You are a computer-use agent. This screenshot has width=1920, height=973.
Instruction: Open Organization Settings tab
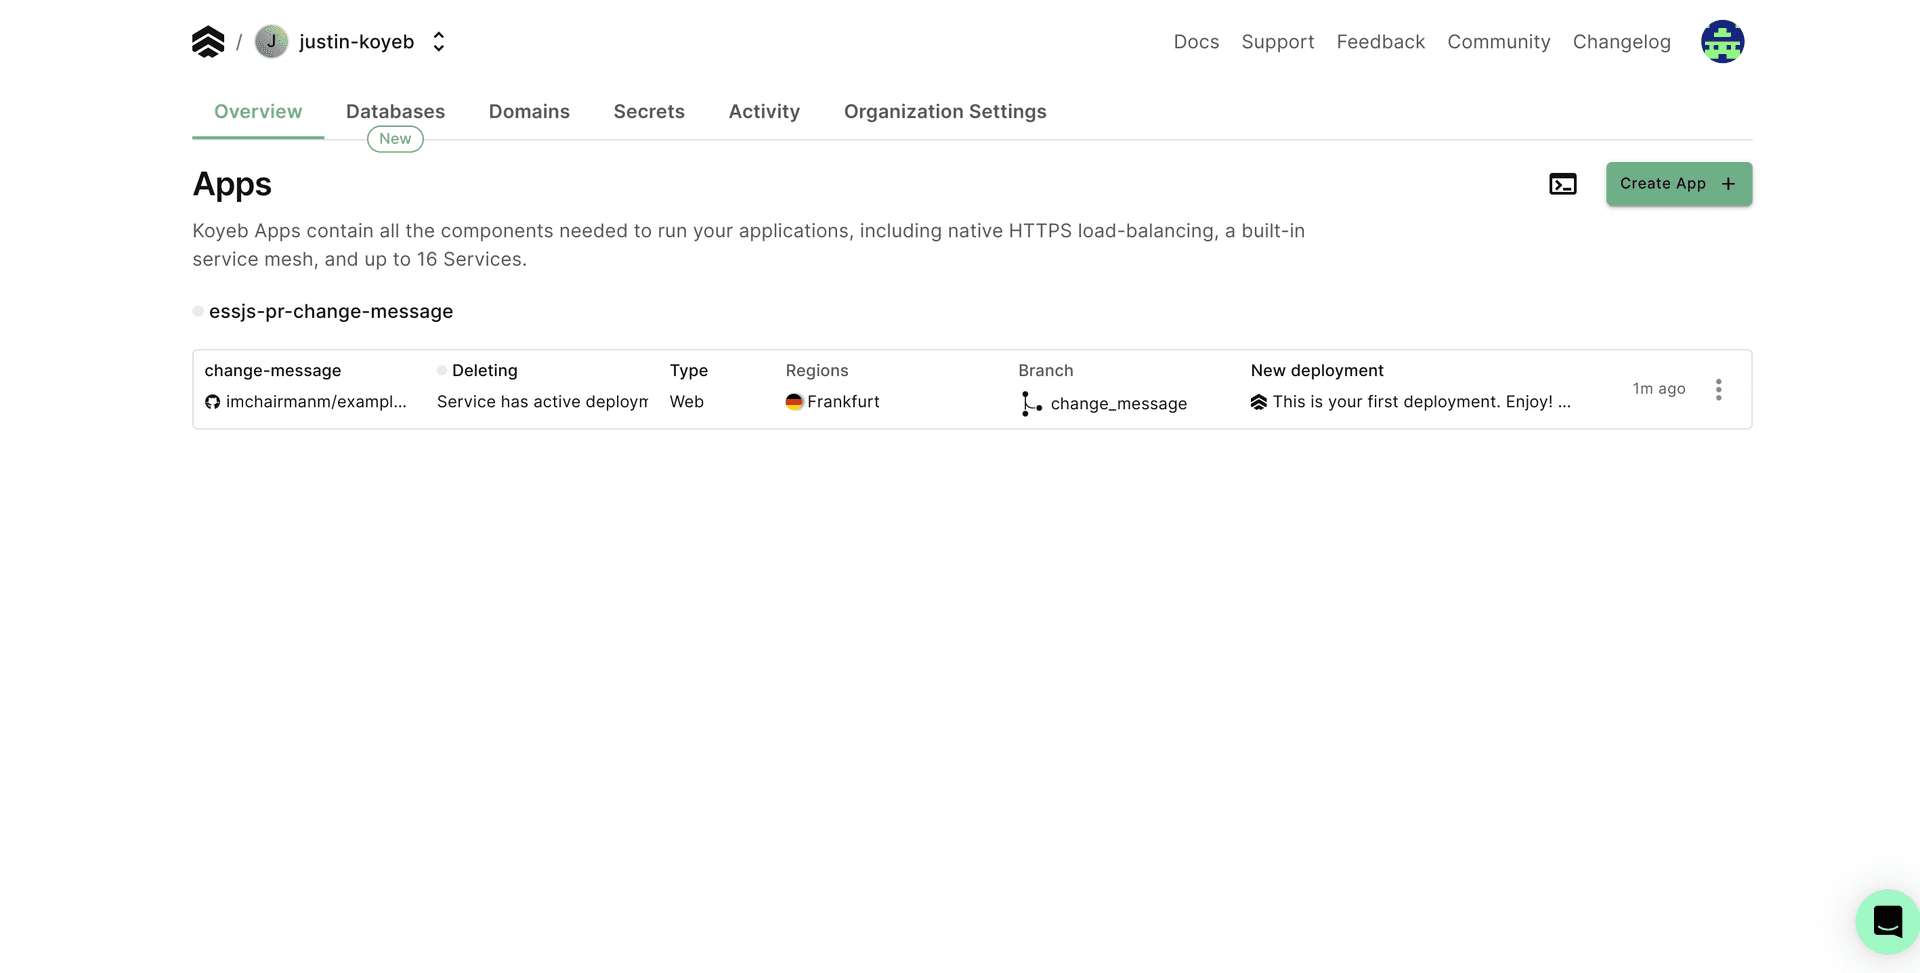coord(945,112)
